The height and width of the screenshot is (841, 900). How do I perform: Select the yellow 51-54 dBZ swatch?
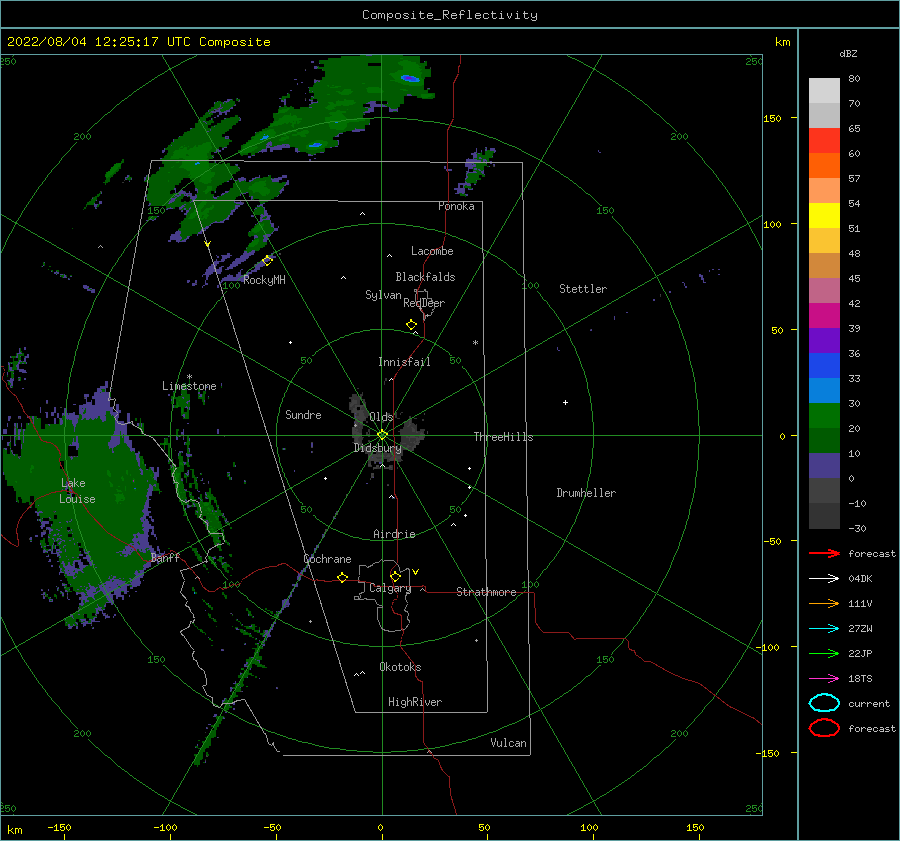click(824, 216)
